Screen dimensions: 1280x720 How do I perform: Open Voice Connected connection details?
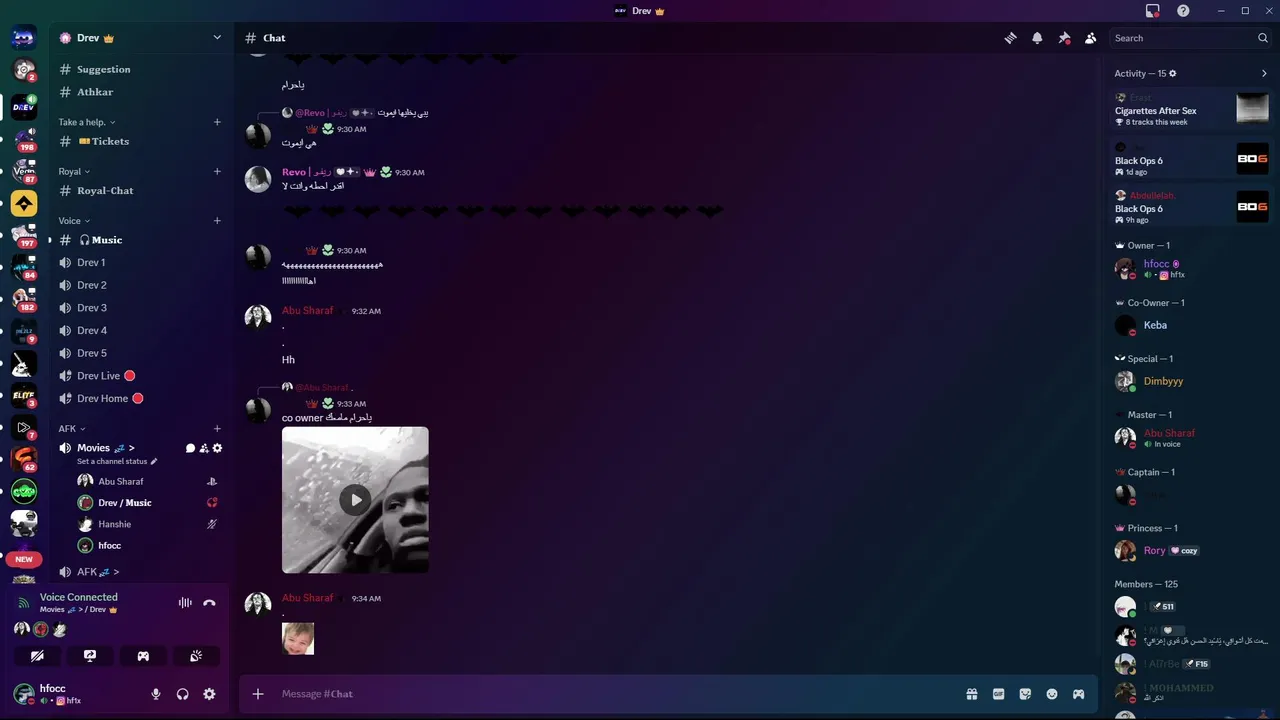[x=78, y=597]
